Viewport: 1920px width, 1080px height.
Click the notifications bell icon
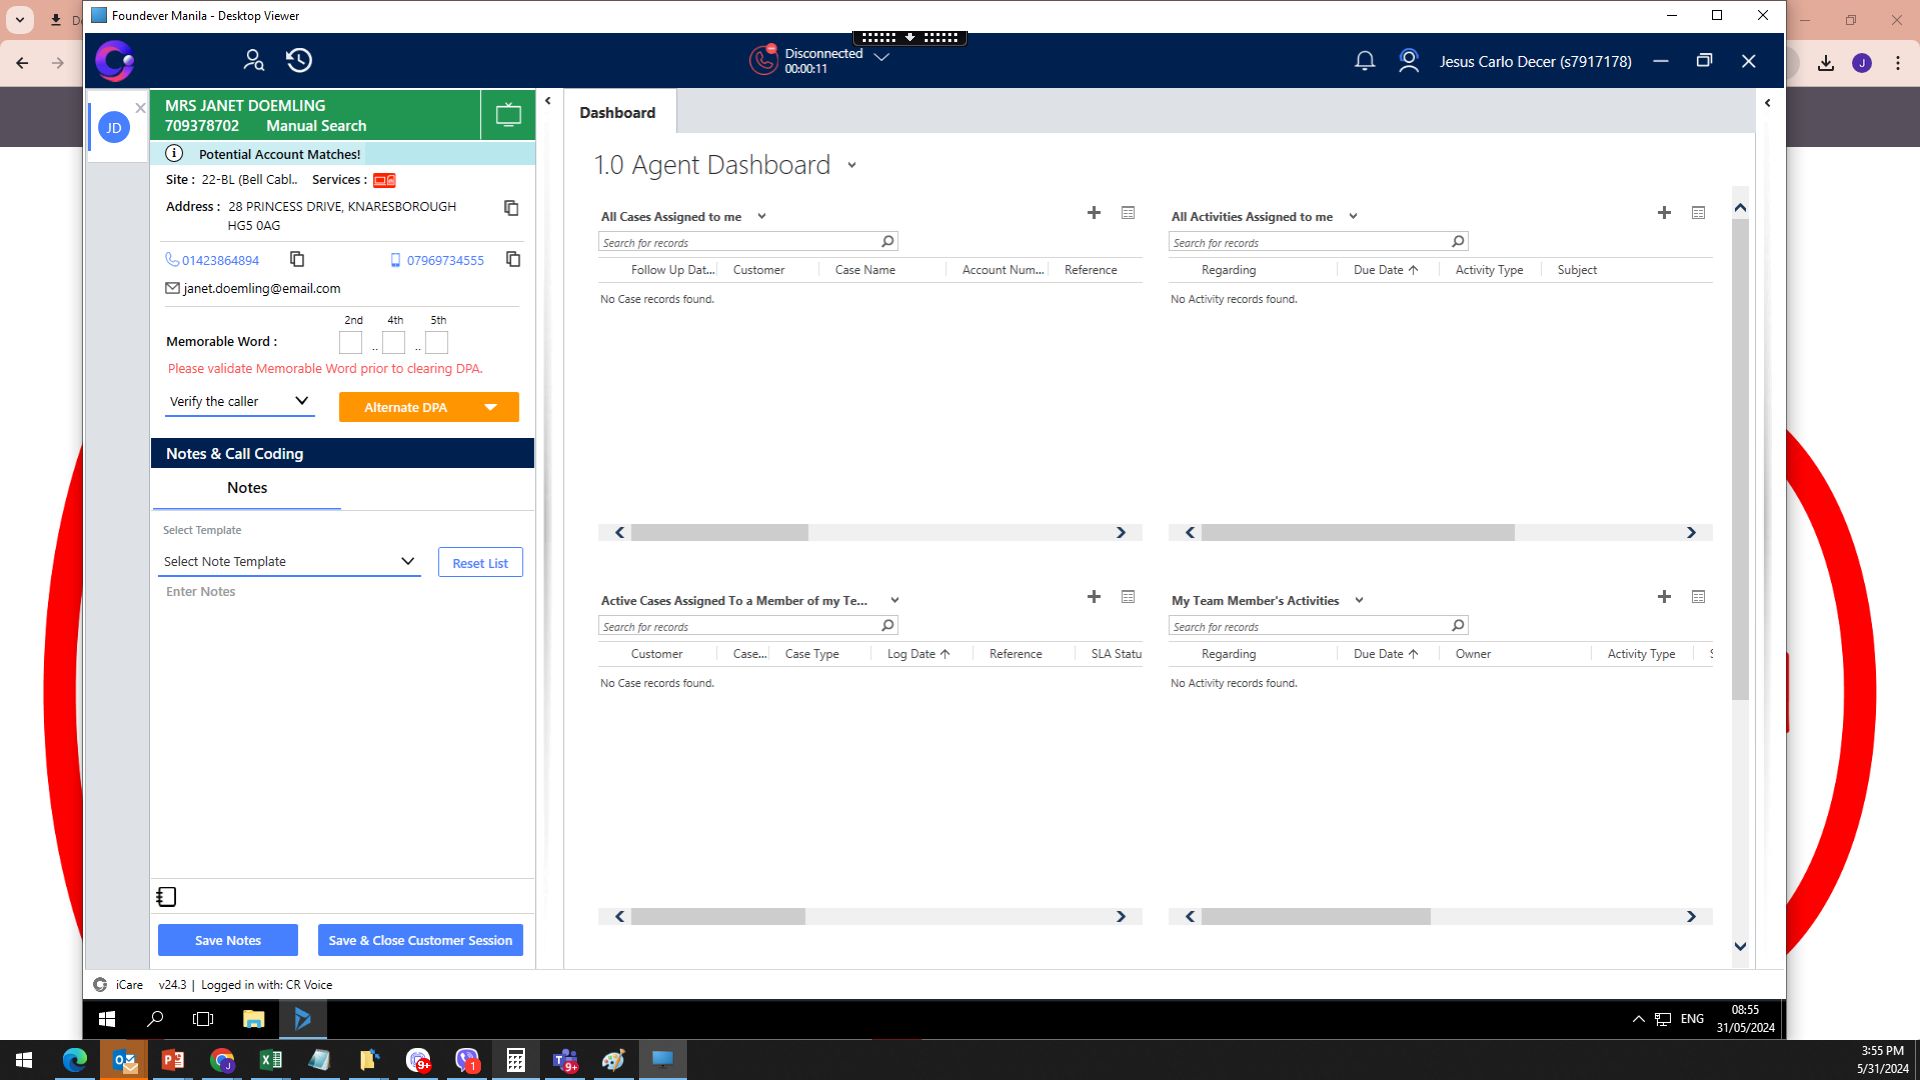pos(1364,61)
